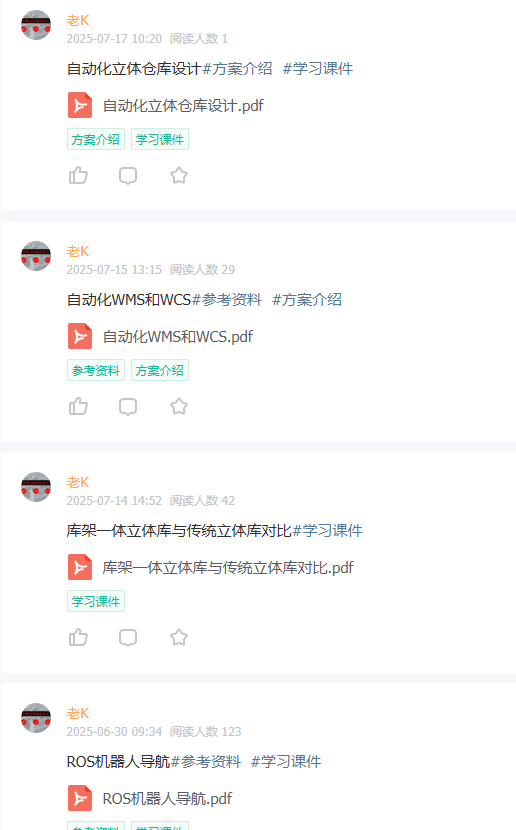516x830 pixels.
Task: Like the 自动化立体仓库设计 post
Action: (78, 175)
